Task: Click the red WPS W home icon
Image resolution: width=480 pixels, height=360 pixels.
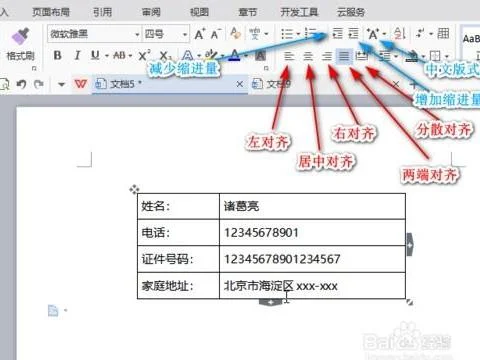Action: [x=81, y=84]
